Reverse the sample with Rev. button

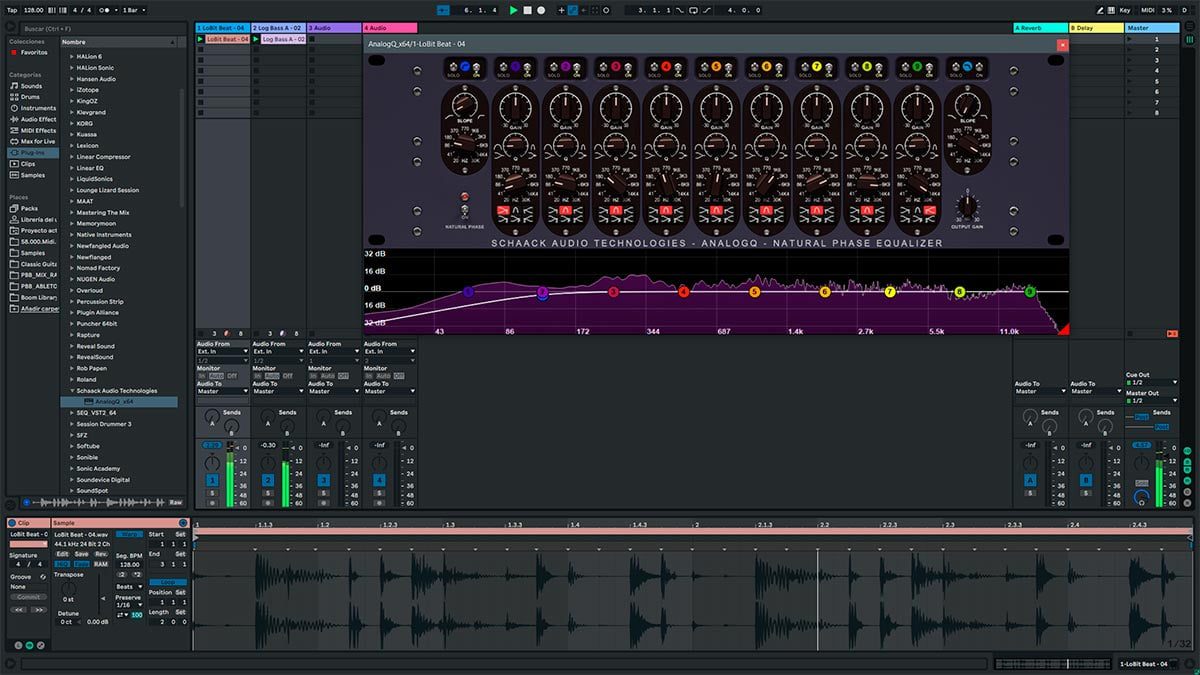pos(101,554)
